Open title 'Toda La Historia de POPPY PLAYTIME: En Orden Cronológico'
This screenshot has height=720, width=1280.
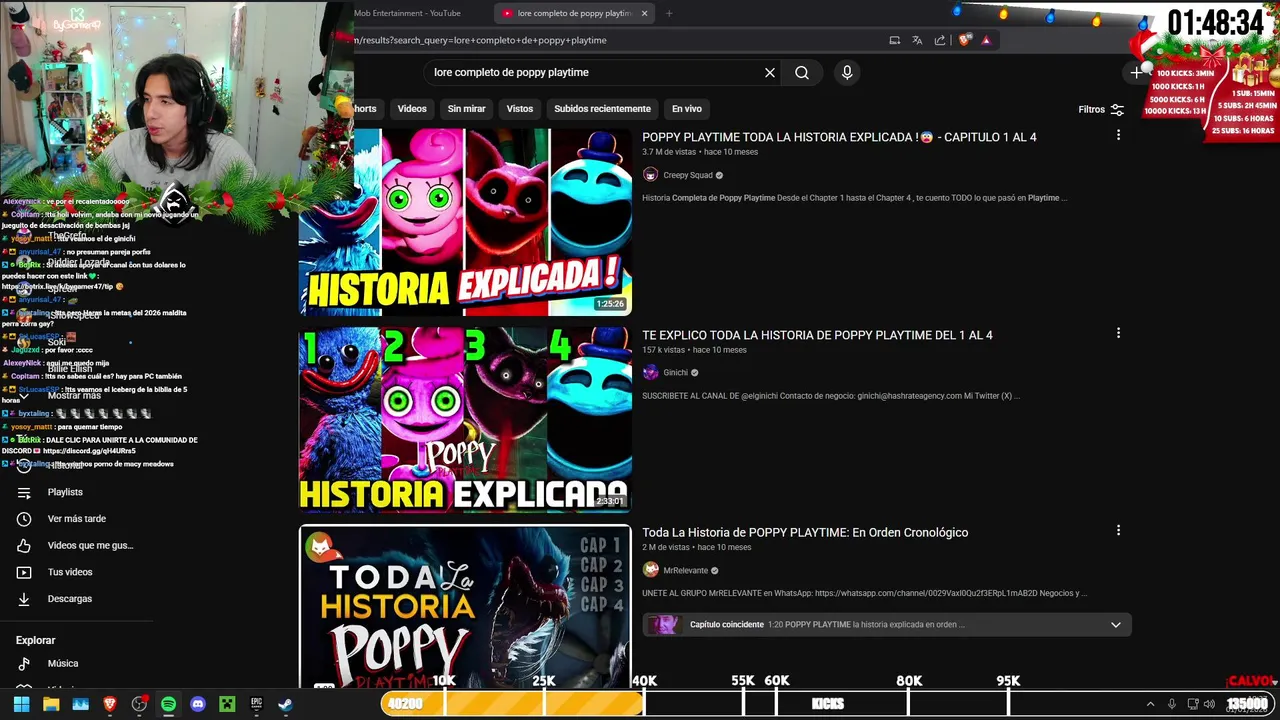click(805, 532)
